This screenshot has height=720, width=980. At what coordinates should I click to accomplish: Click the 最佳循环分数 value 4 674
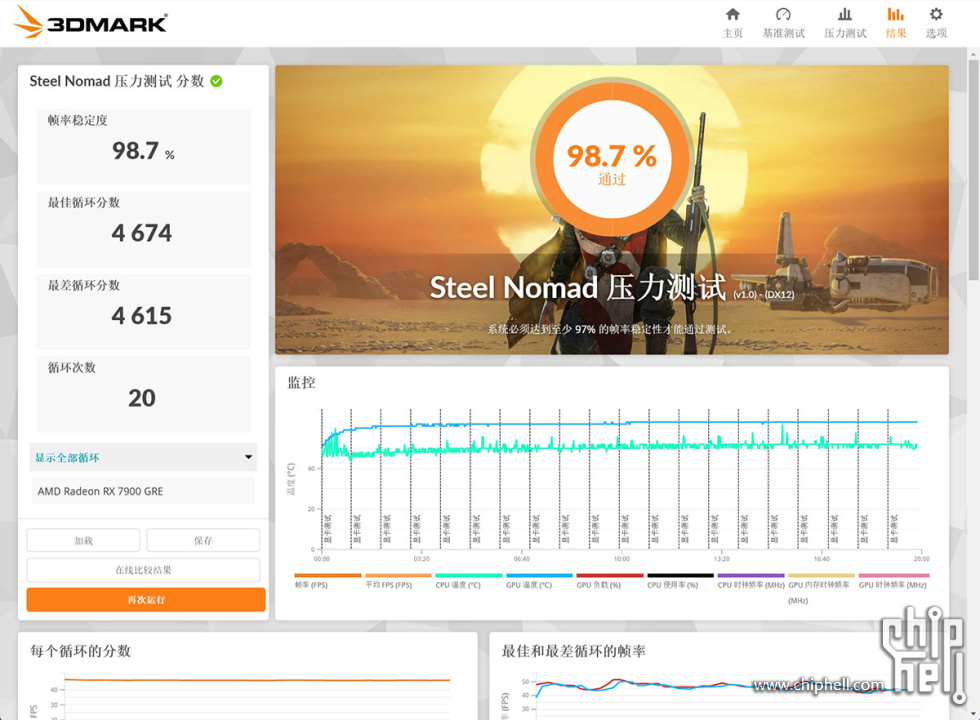click(x=142, y=233)
